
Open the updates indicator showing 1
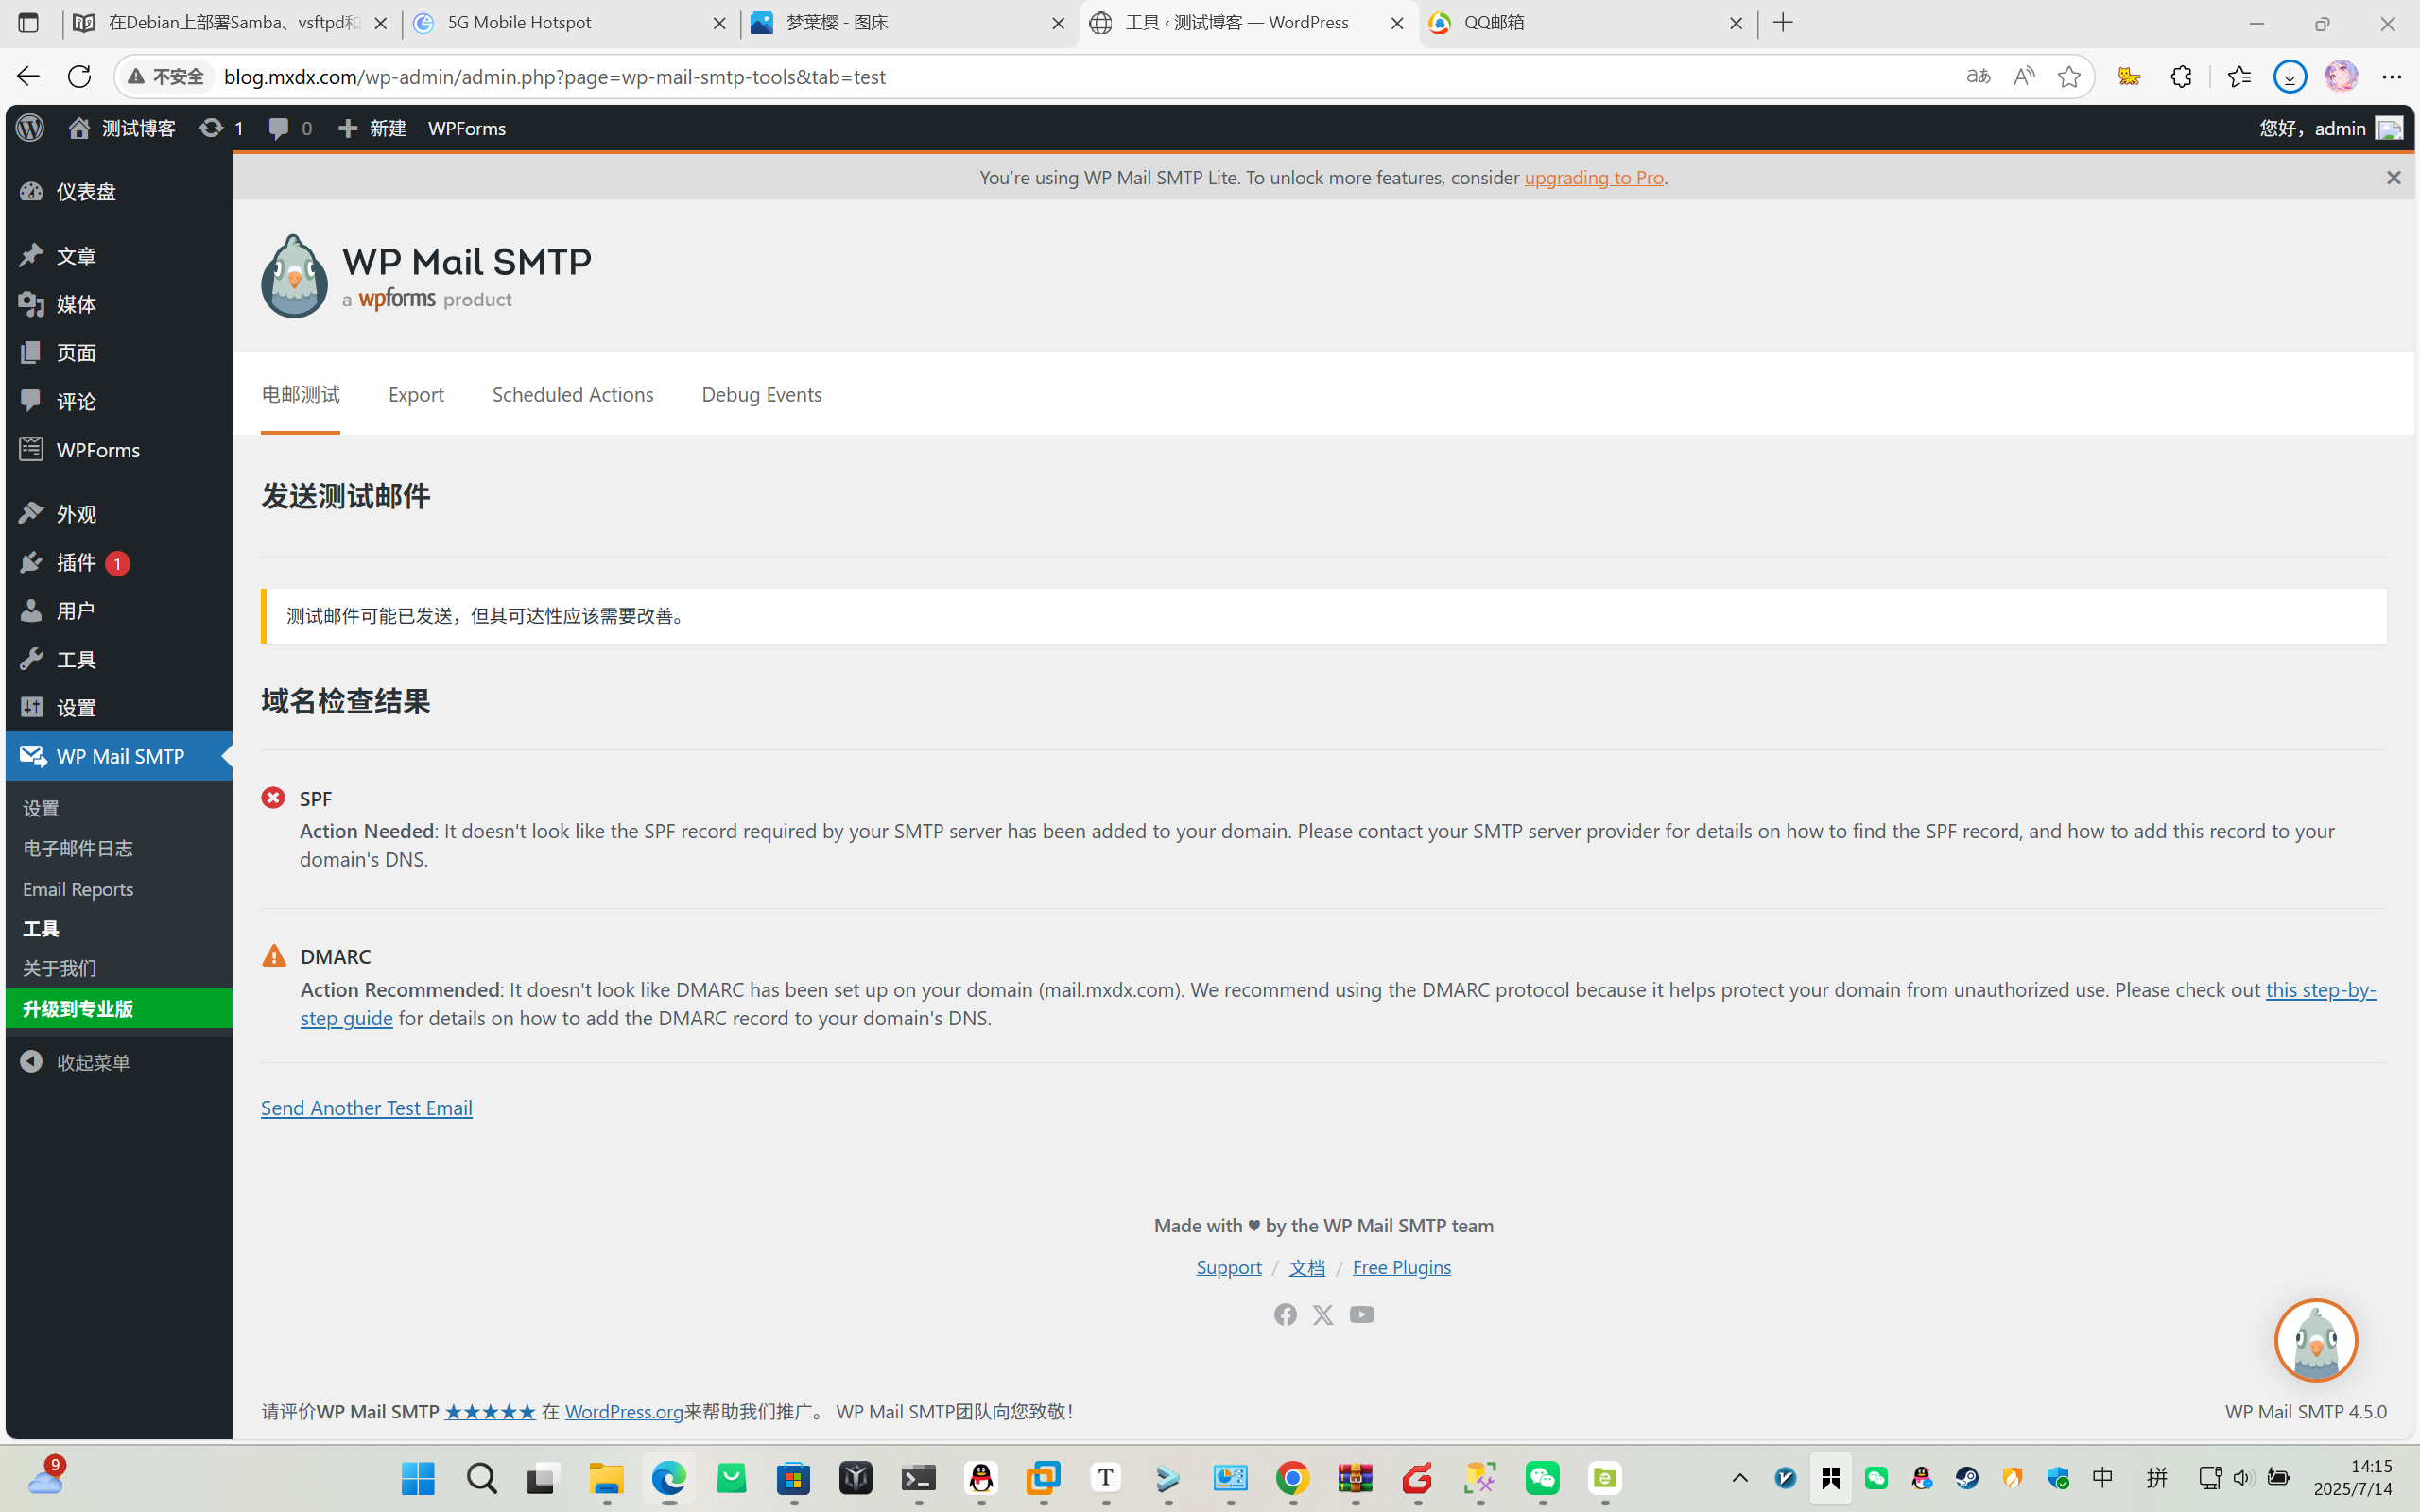click(x=221, y=128)
